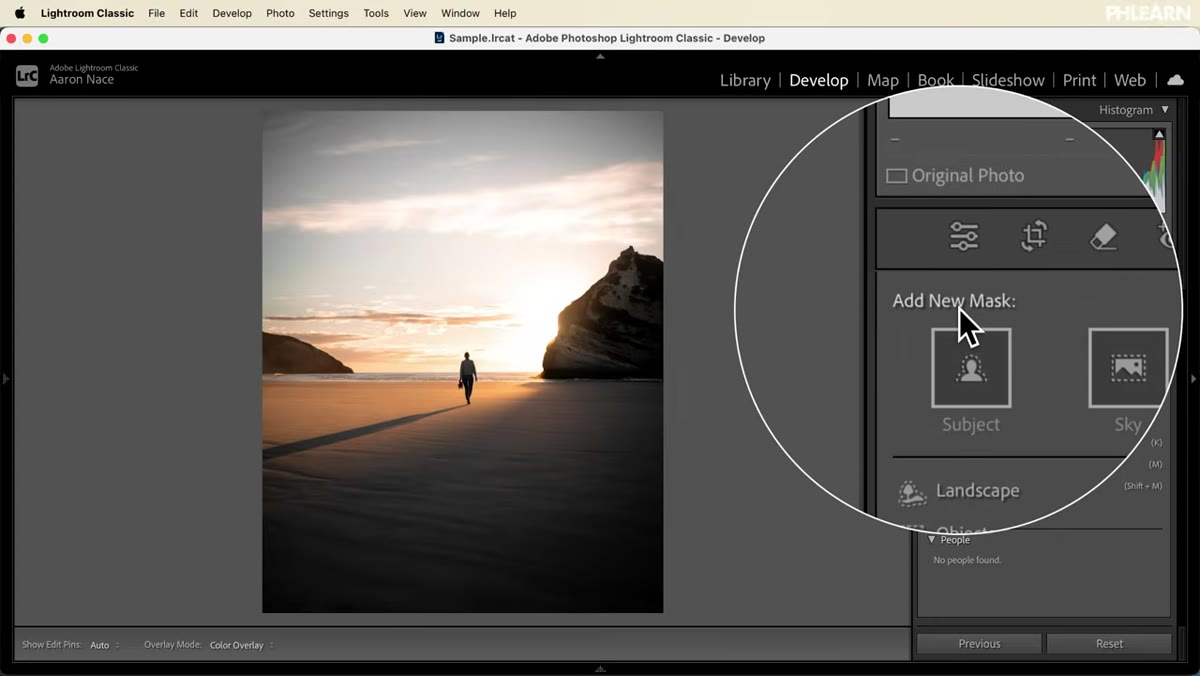Collapse the right panel via edge arrow
Viewport: 1200px width, 676px height.
1193,379
